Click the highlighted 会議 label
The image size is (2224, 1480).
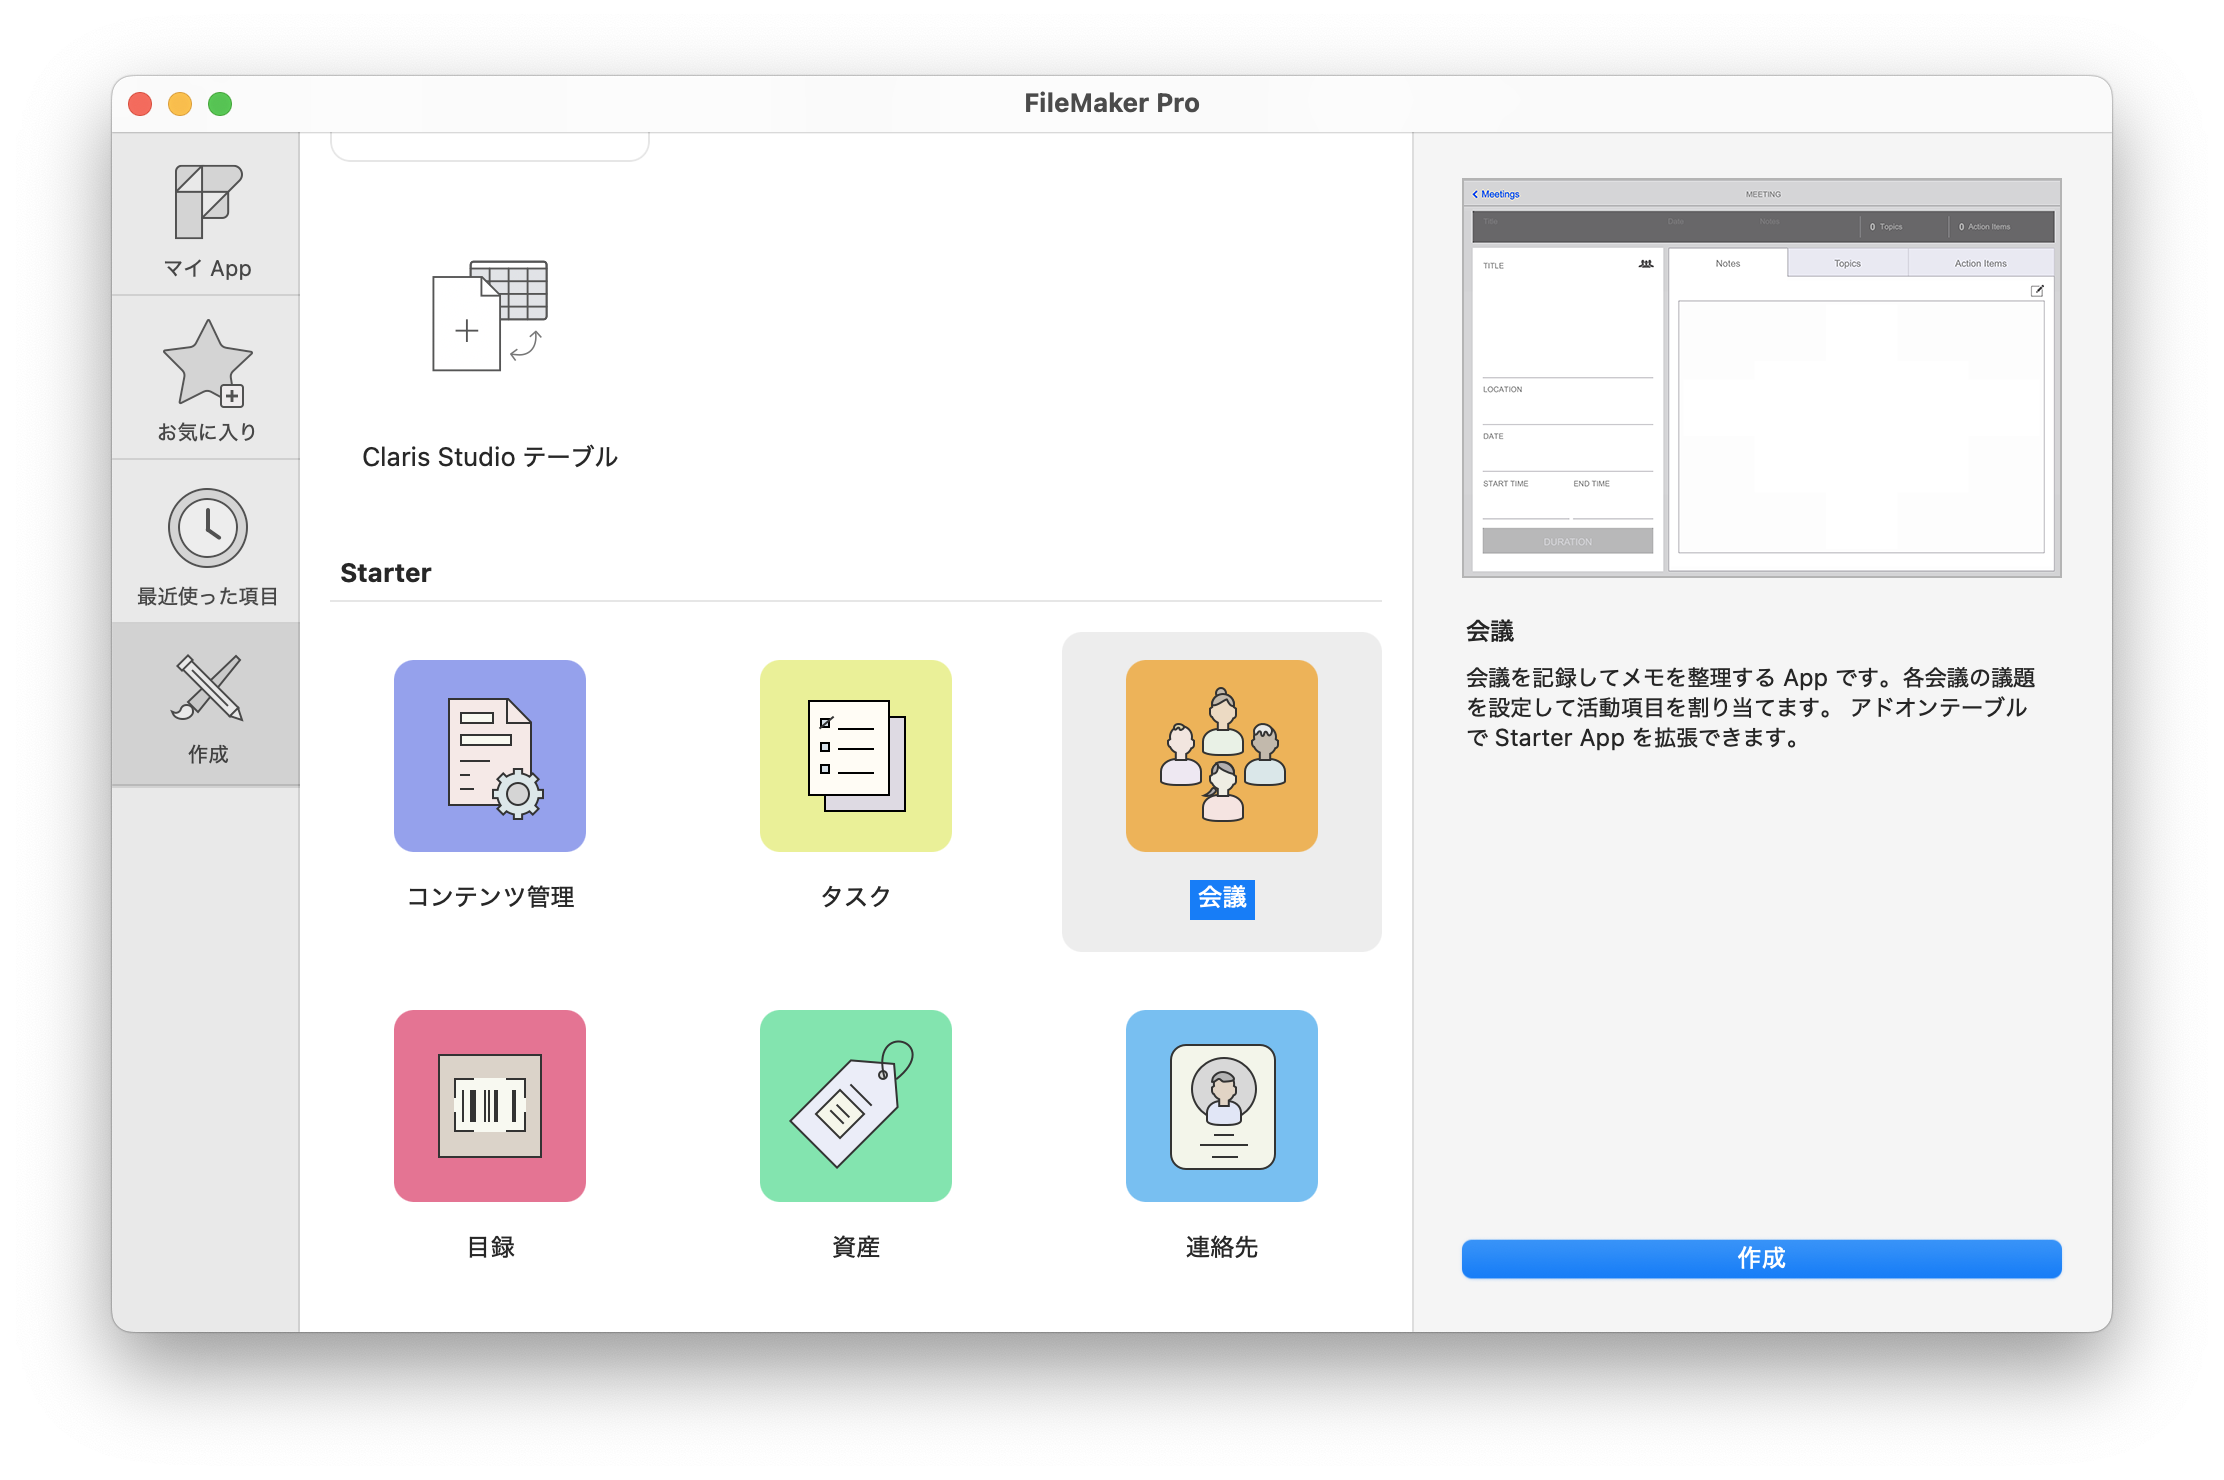[1222, 898]
